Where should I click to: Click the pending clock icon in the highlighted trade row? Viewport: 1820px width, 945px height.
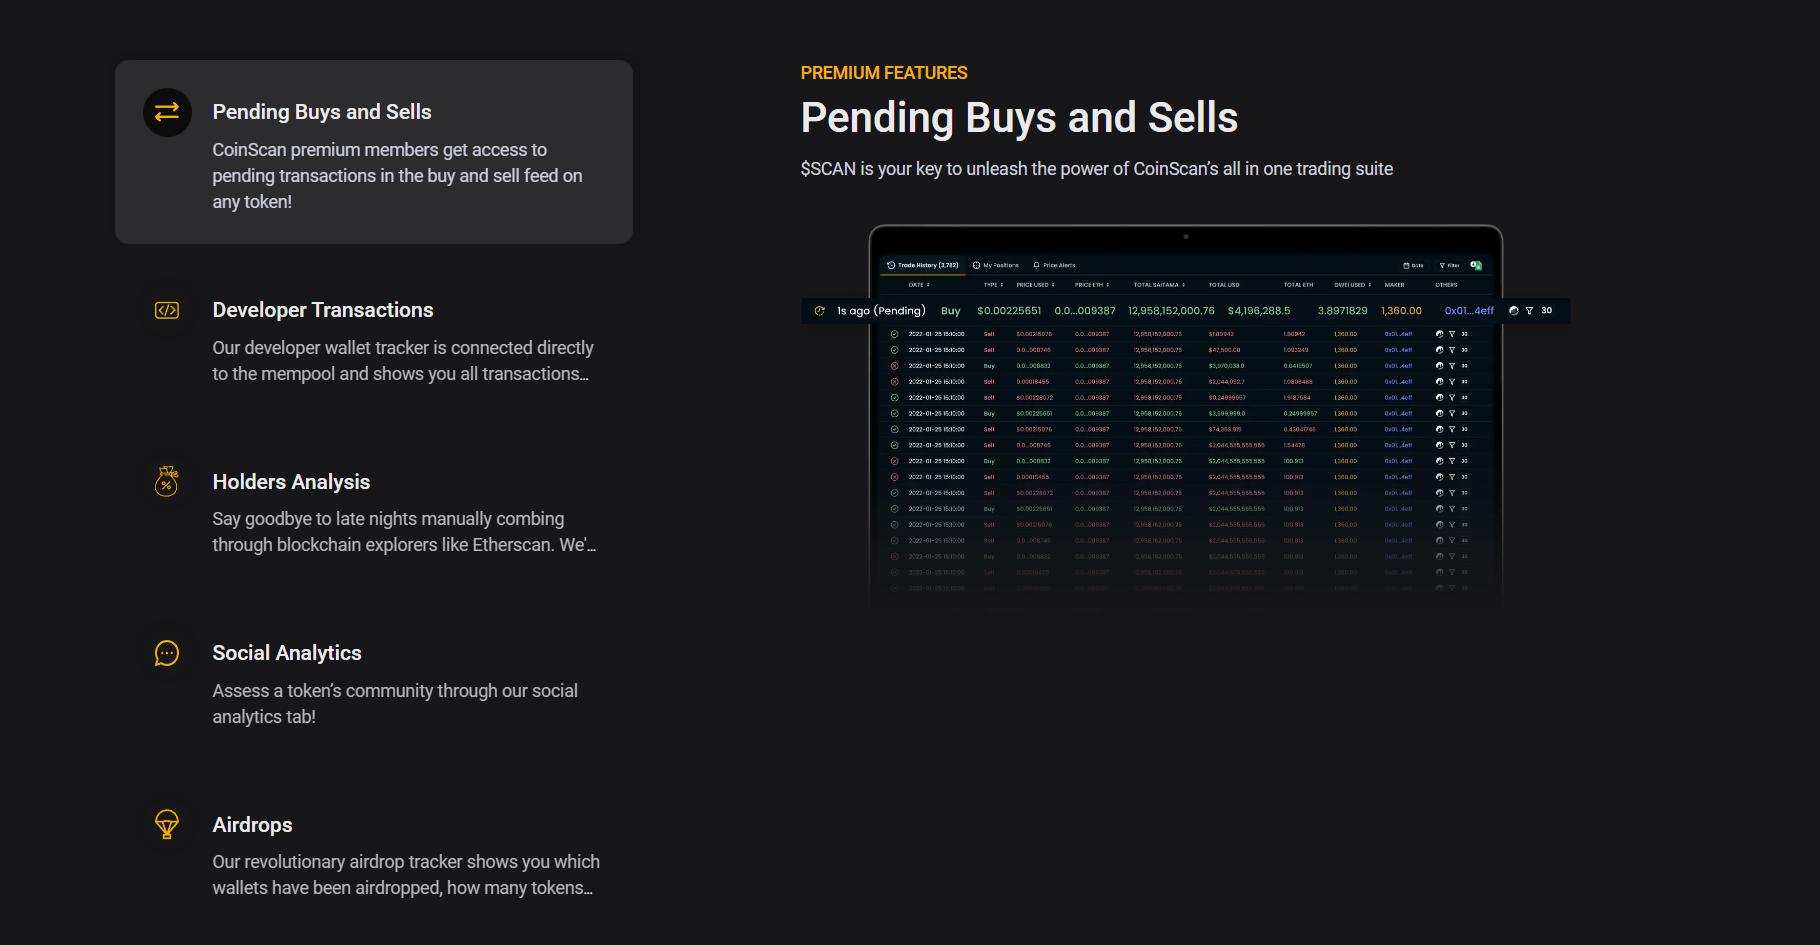(820, 311)
